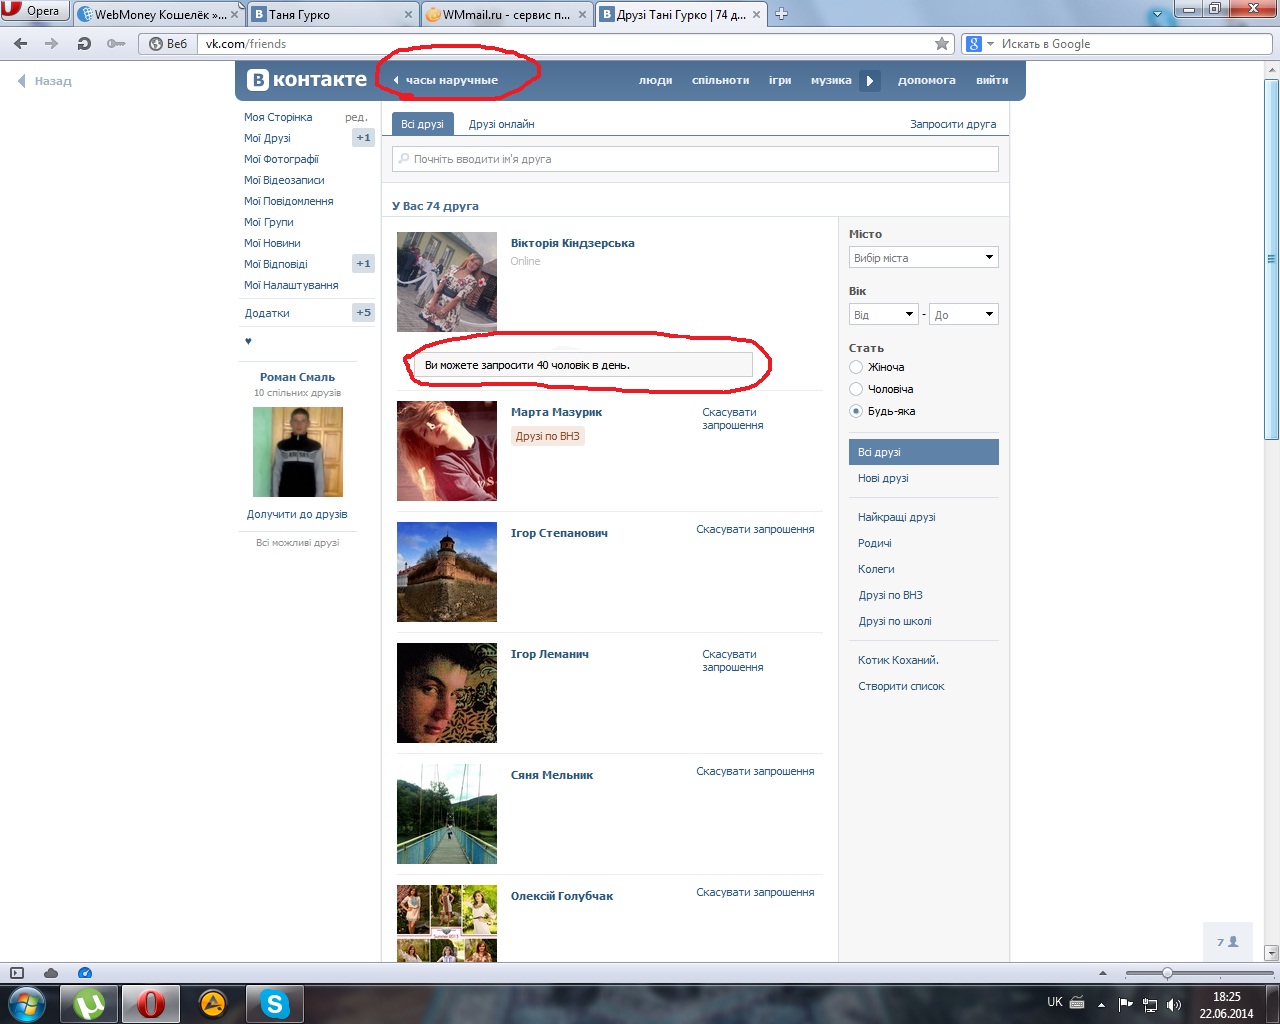1280x1024 pixels.
Task: Click Створити список link
Action: click(901, 686)
